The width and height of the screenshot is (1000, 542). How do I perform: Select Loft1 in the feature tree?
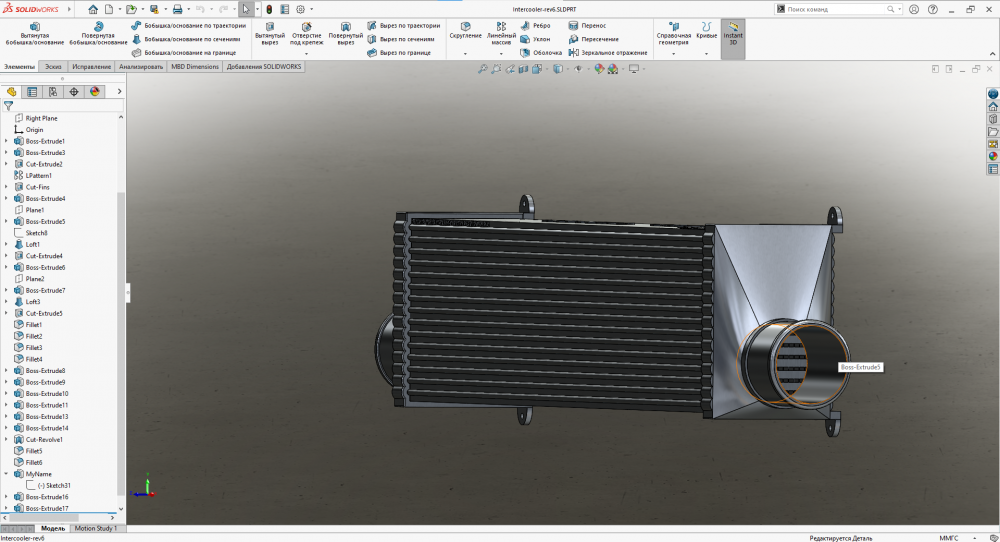[x=33, y=244]
